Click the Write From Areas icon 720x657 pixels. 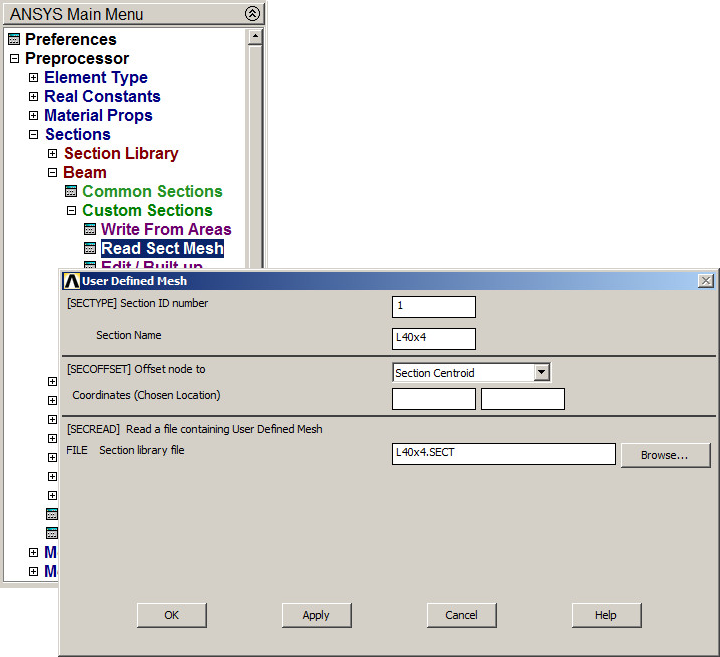(x=90, y=230)
